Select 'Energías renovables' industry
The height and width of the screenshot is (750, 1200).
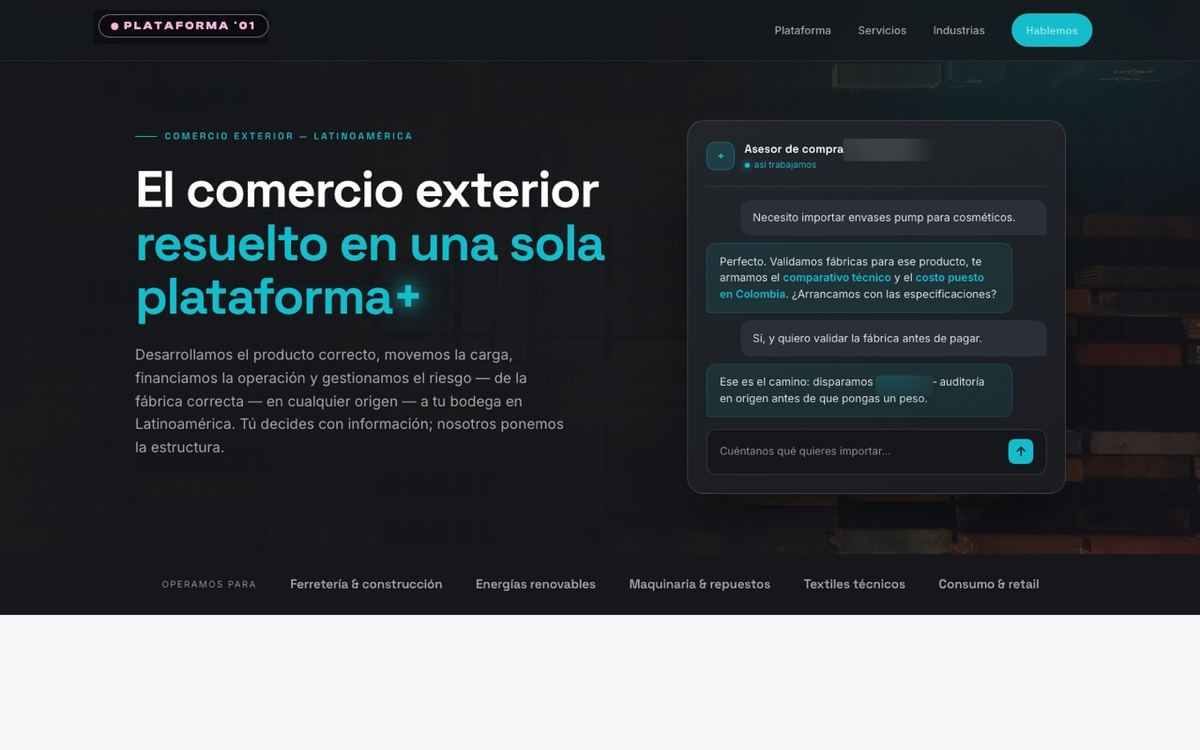point(535,584)
